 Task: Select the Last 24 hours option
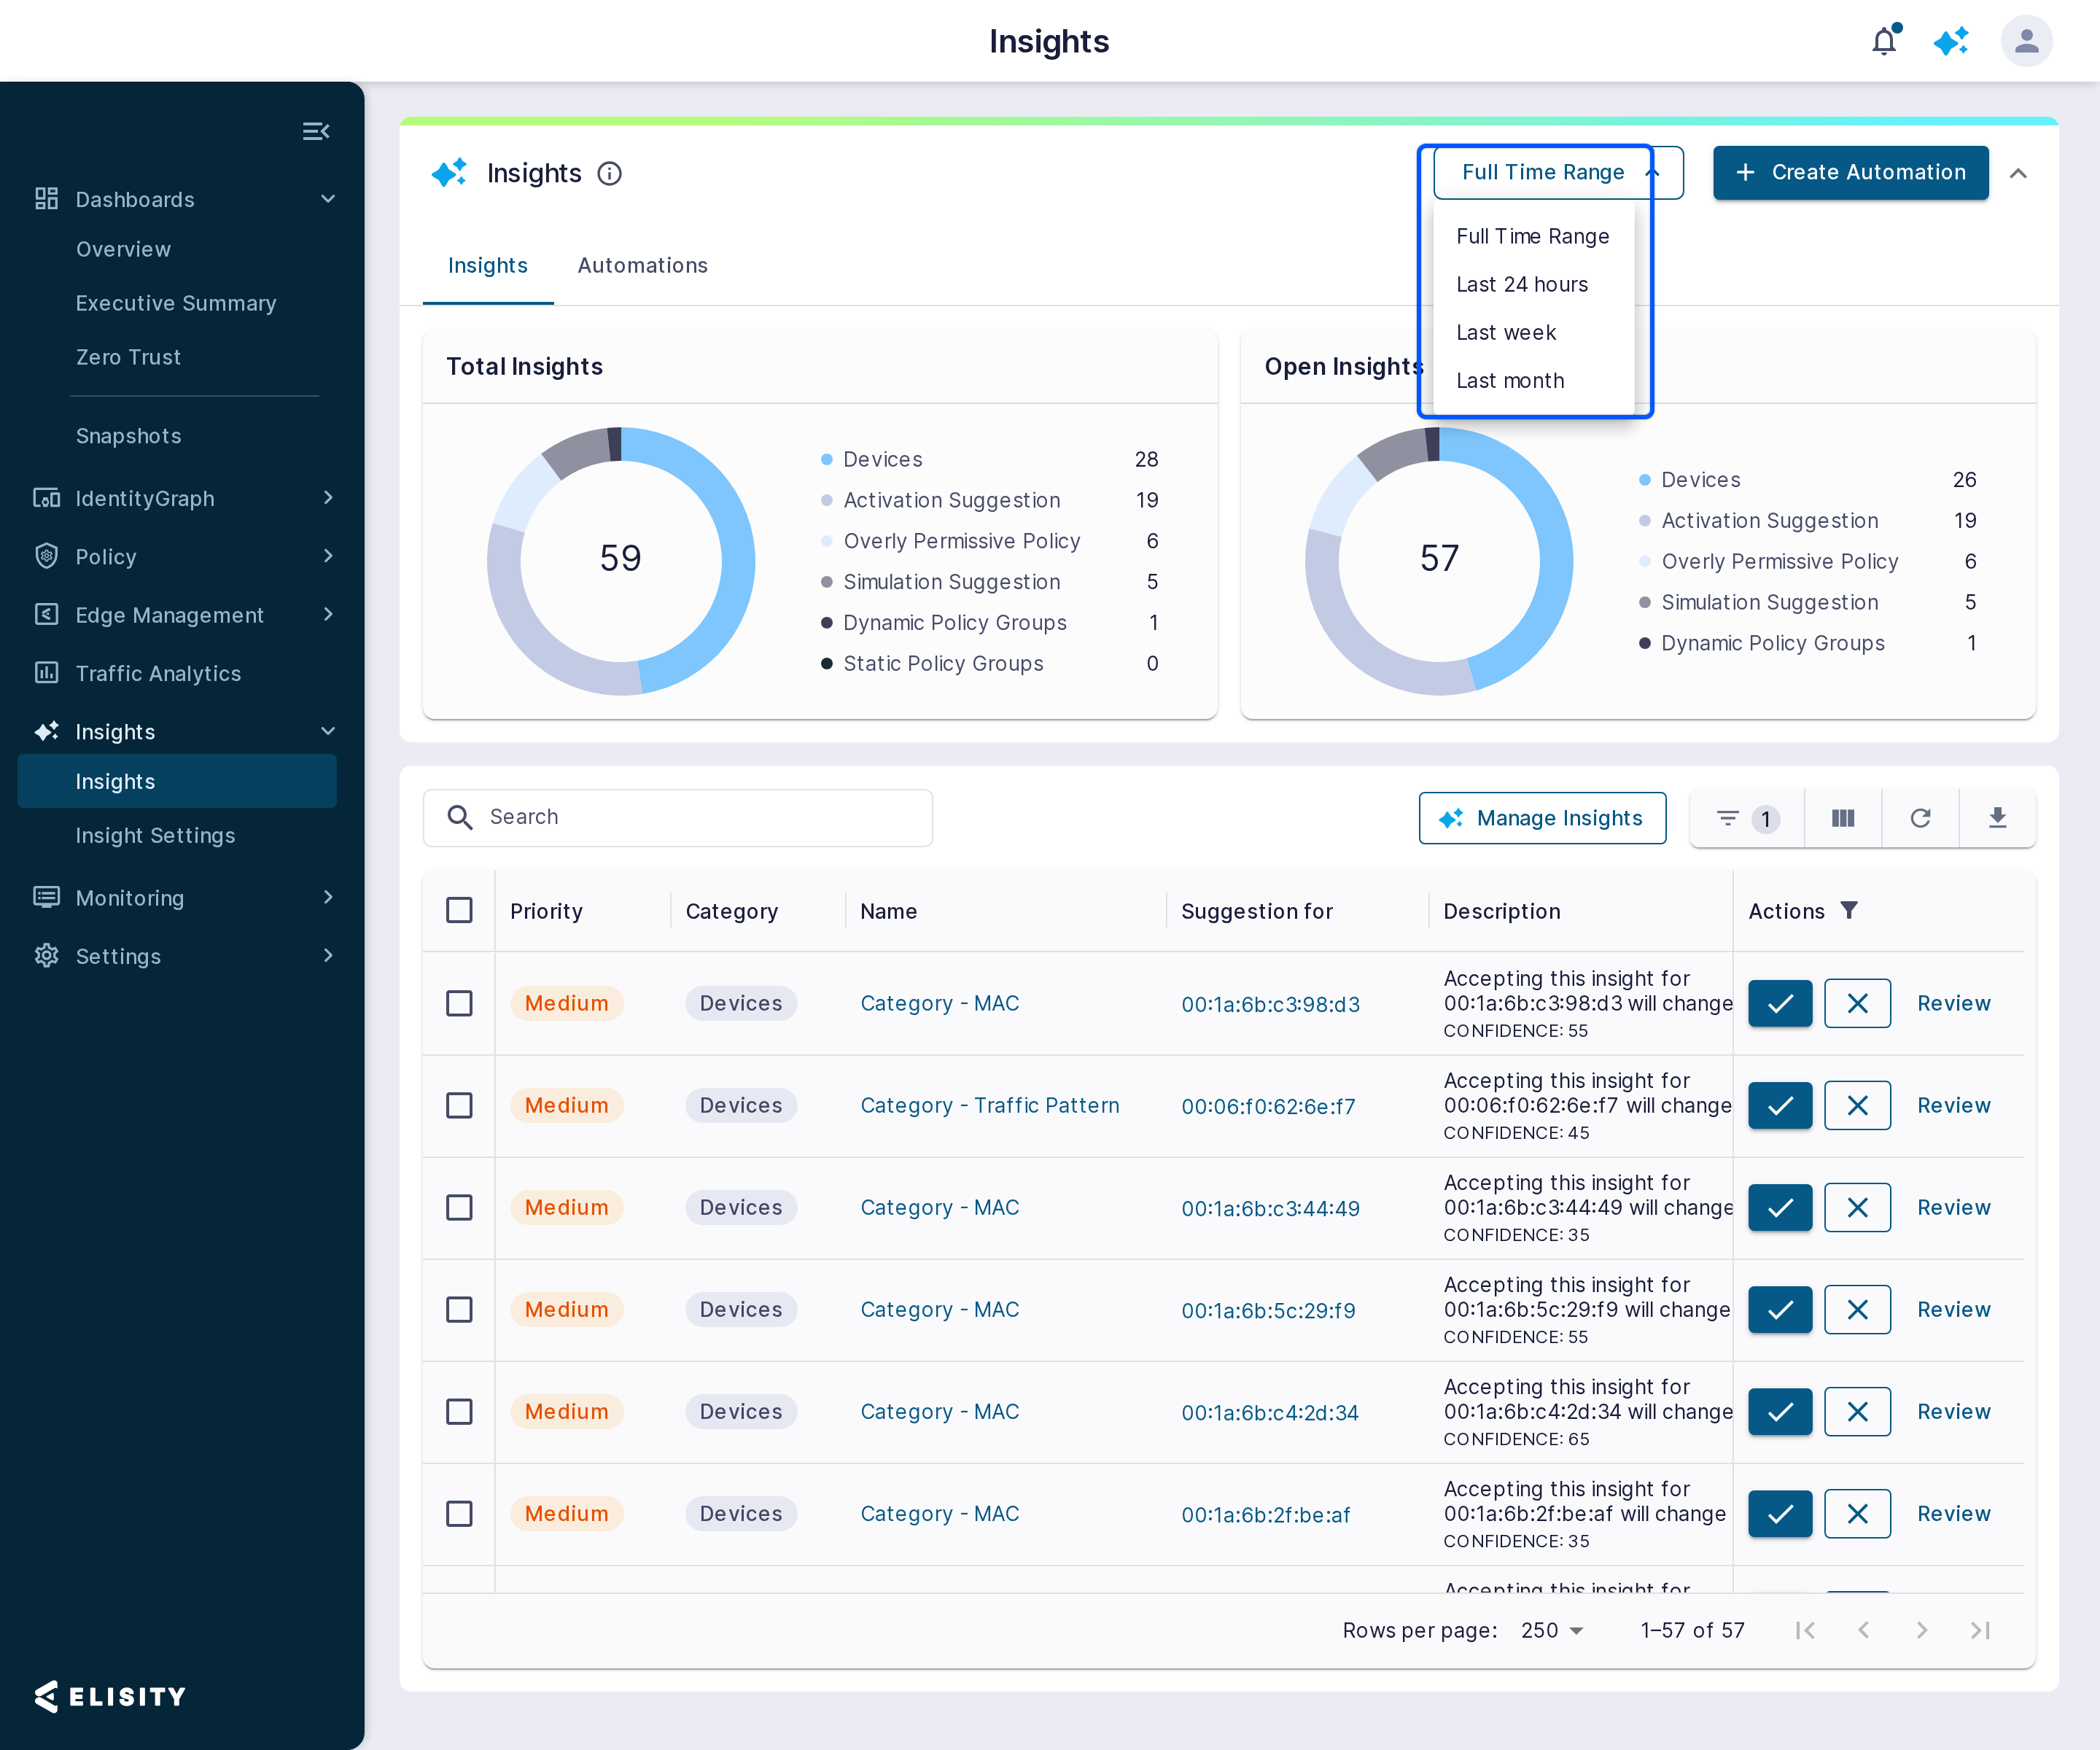pyautogui.click(x=1521, y=285)
